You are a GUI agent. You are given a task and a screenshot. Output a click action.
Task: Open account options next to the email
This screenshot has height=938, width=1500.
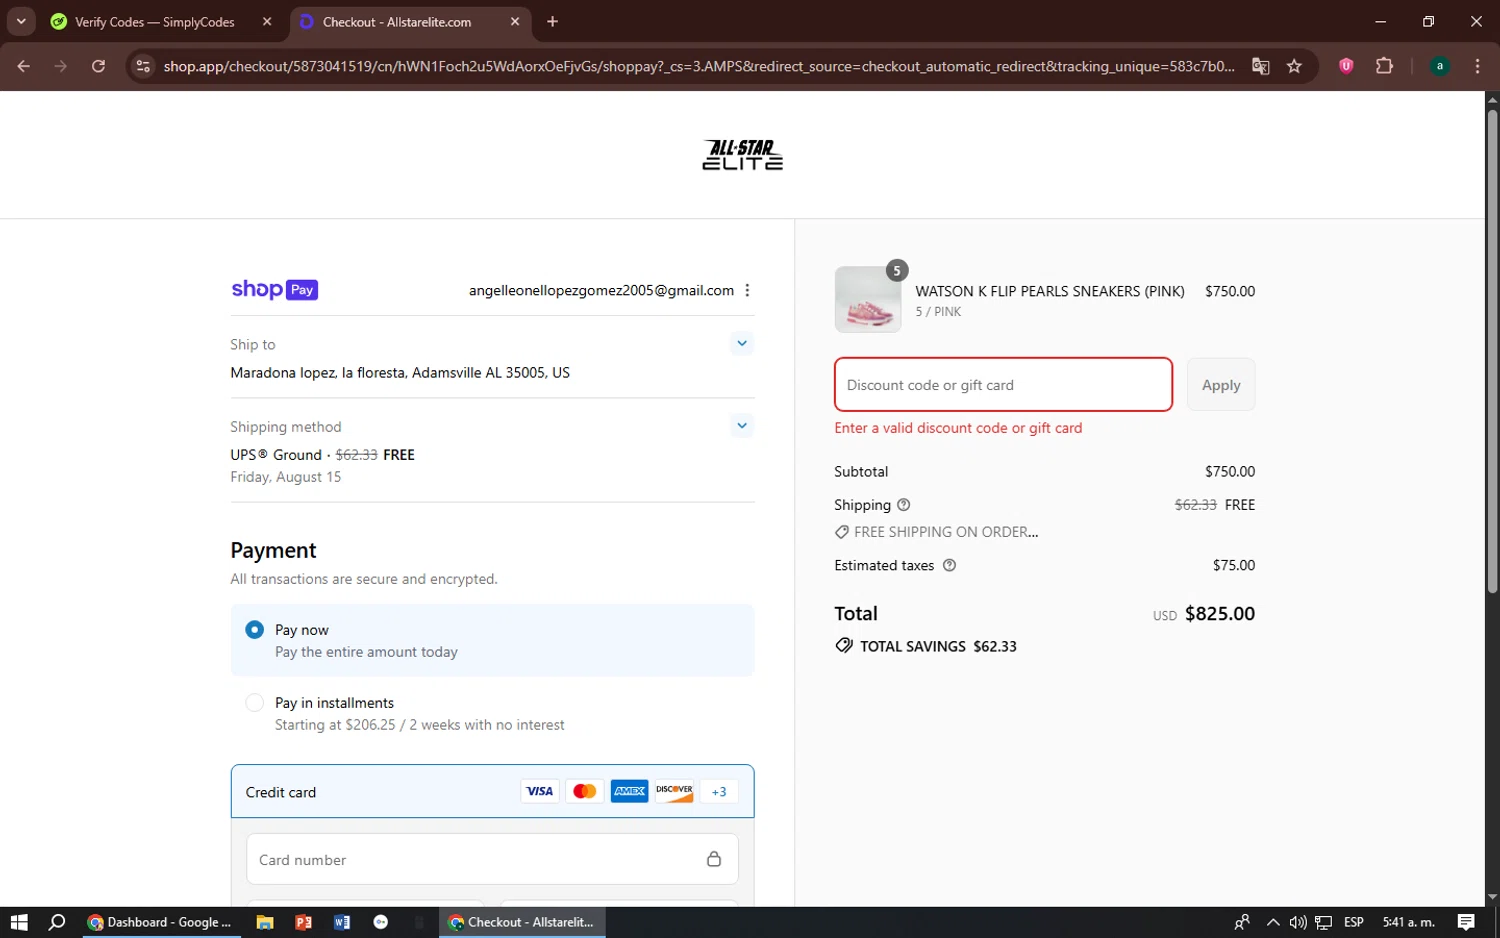pos(747,290)
